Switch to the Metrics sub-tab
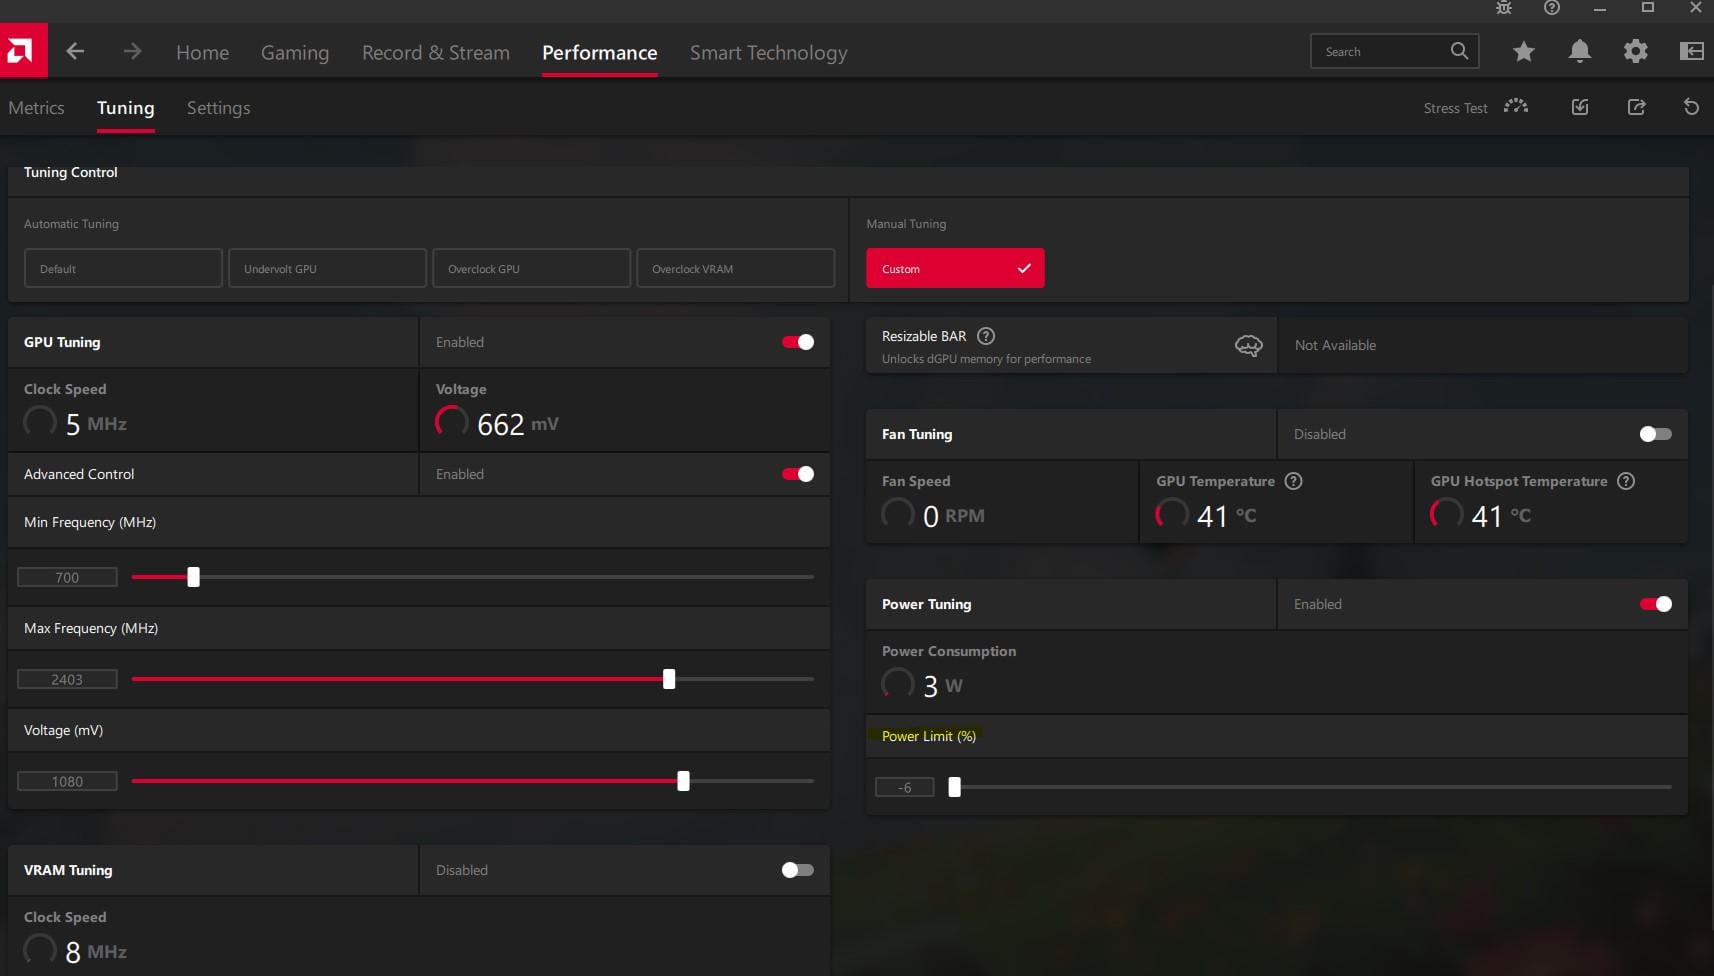 pyautogui.click(x=37, y=108)
